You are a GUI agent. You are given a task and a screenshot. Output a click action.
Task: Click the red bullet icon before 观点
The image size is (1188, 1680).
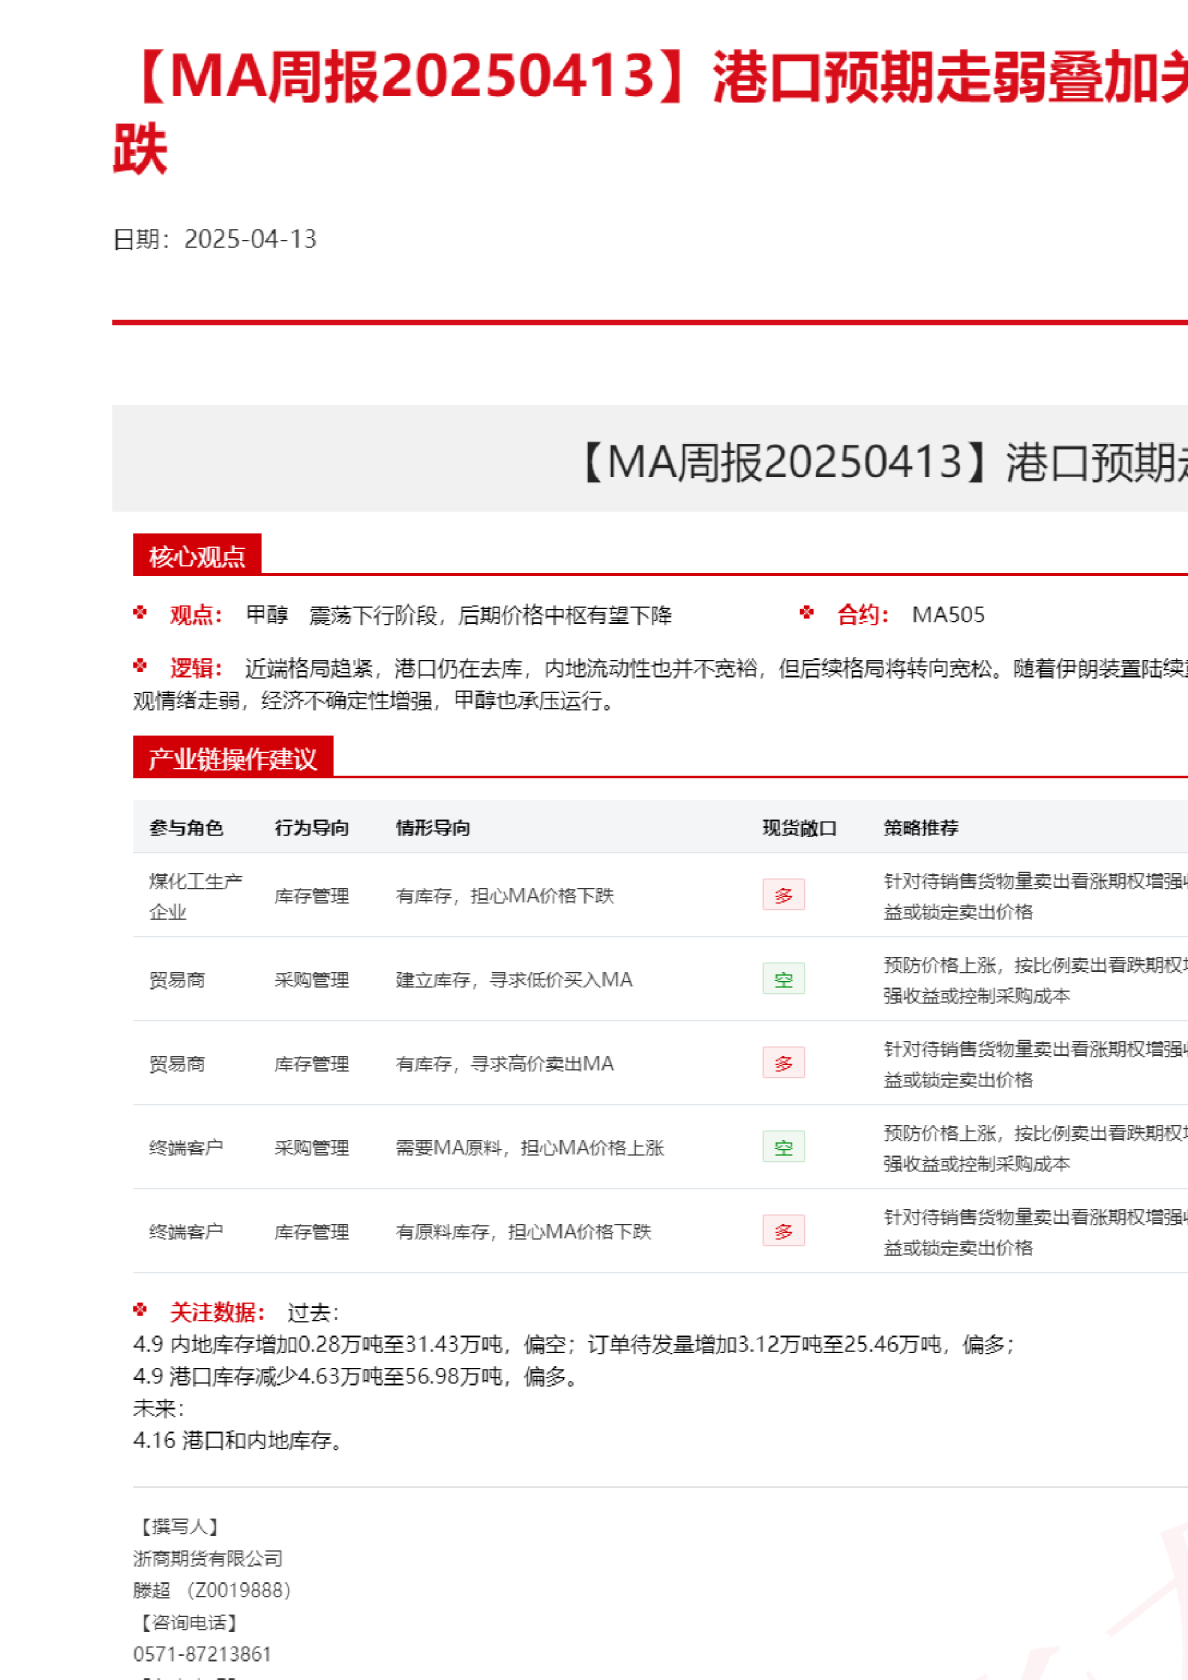pyautogui.click(x=140, y=613)
